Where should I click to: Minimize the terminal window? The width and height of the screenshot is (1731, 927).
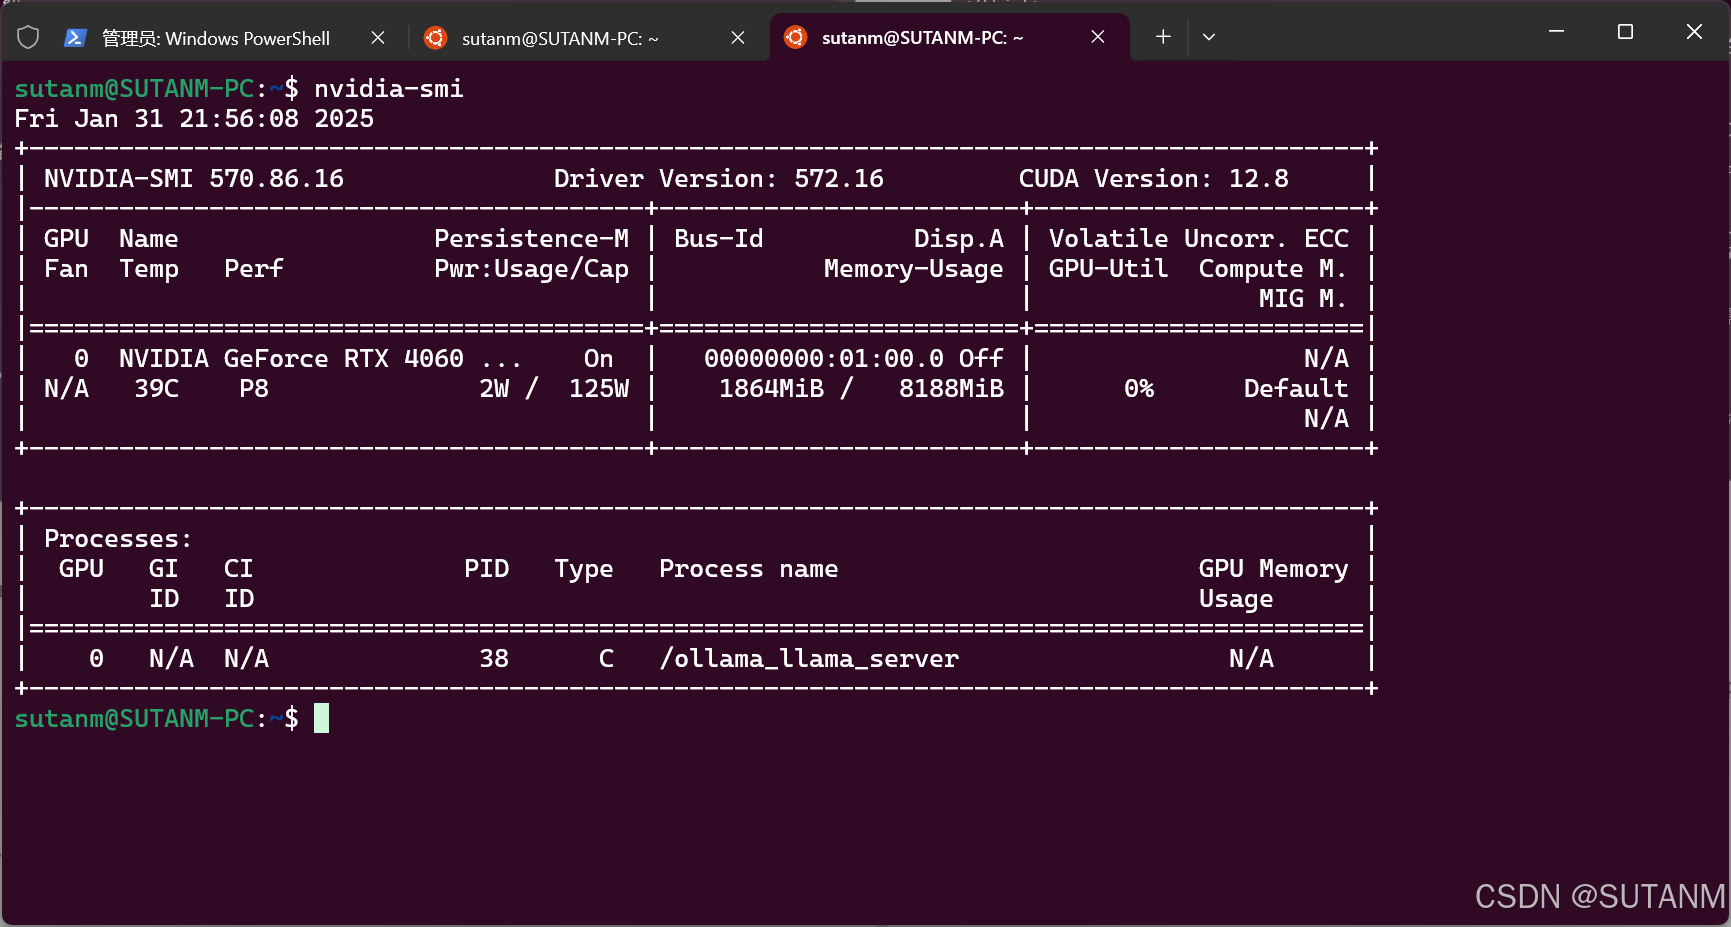[1556, 32]
